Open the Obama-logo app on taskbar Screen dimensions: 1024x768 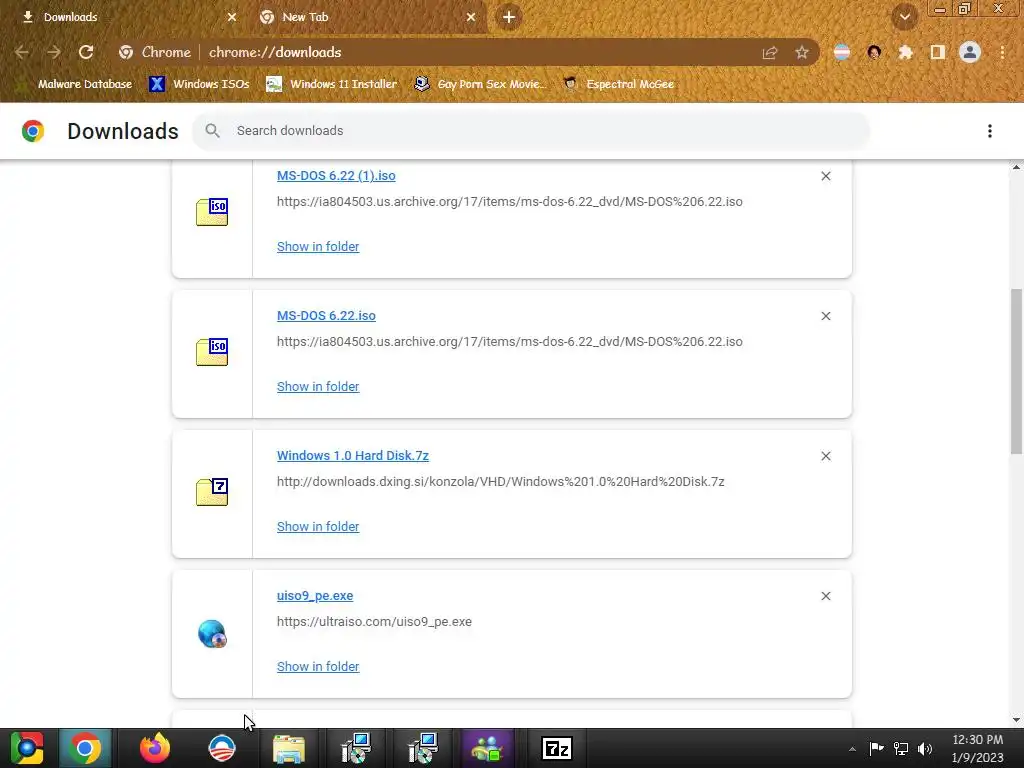pos(222,748)
